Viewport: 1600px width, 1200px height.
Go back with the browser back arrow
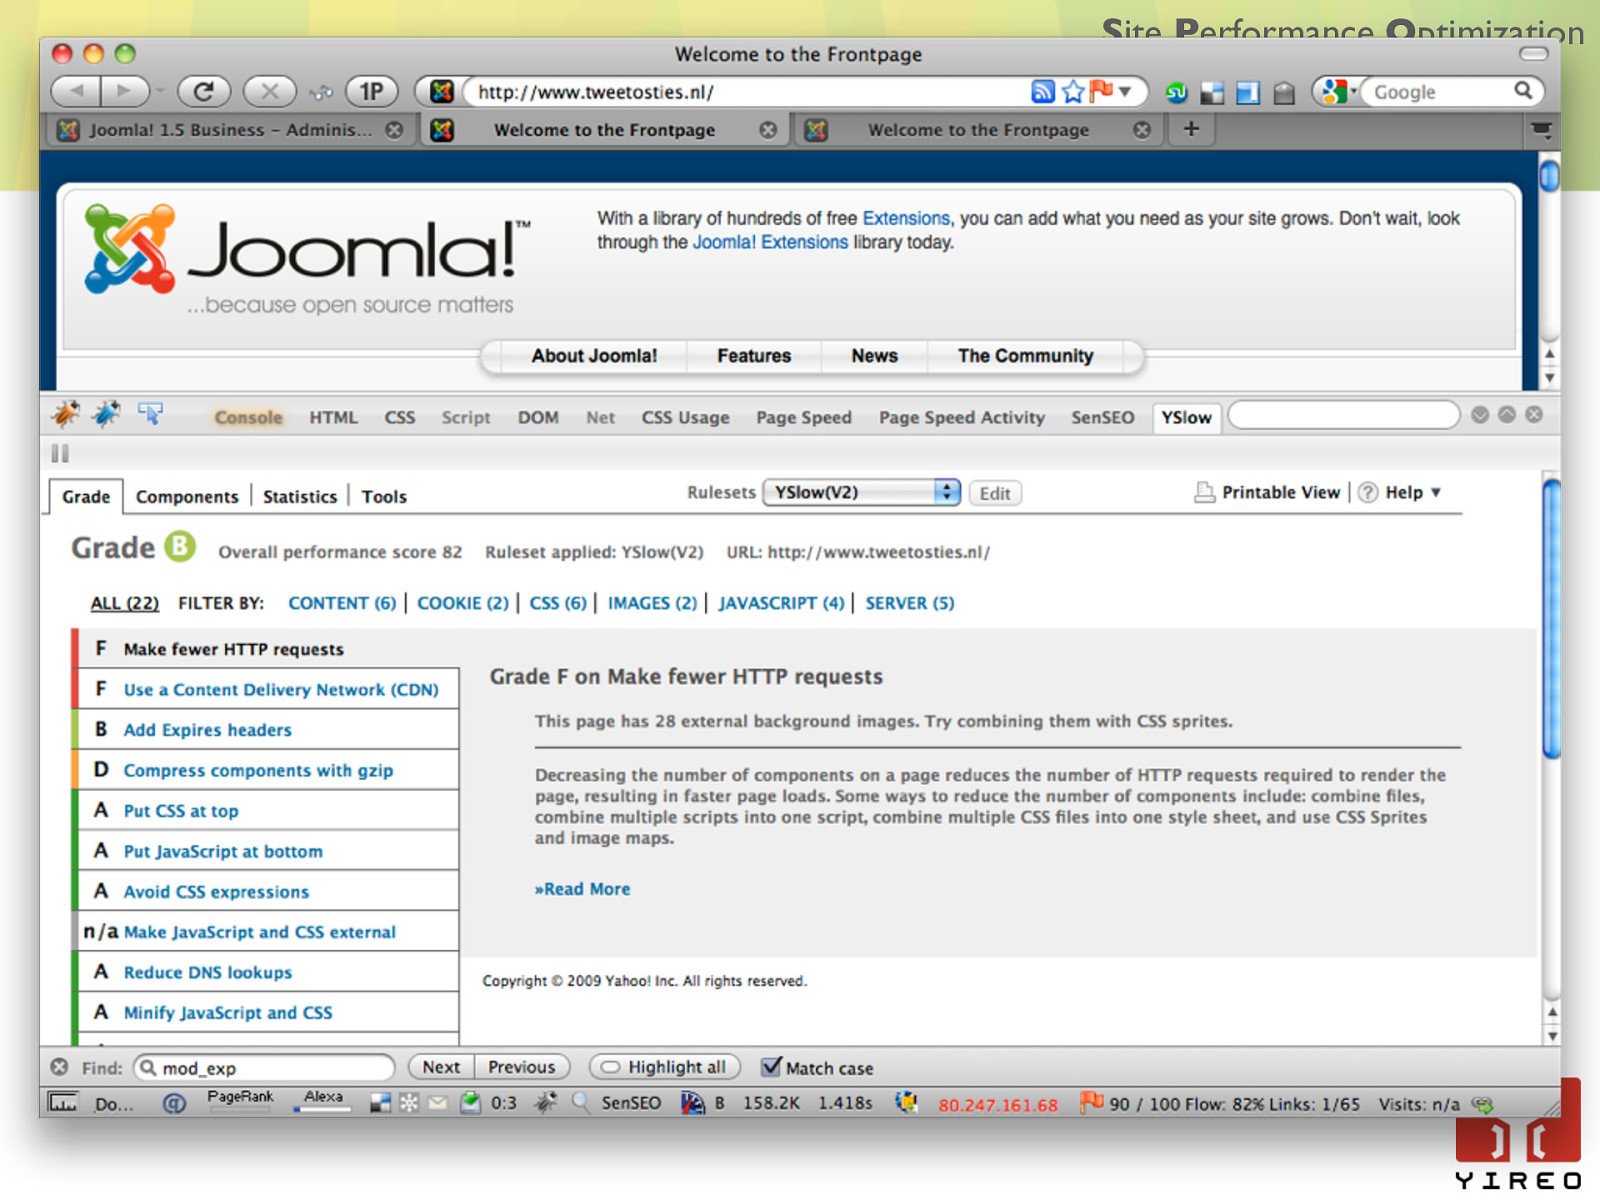pos(76,92)
